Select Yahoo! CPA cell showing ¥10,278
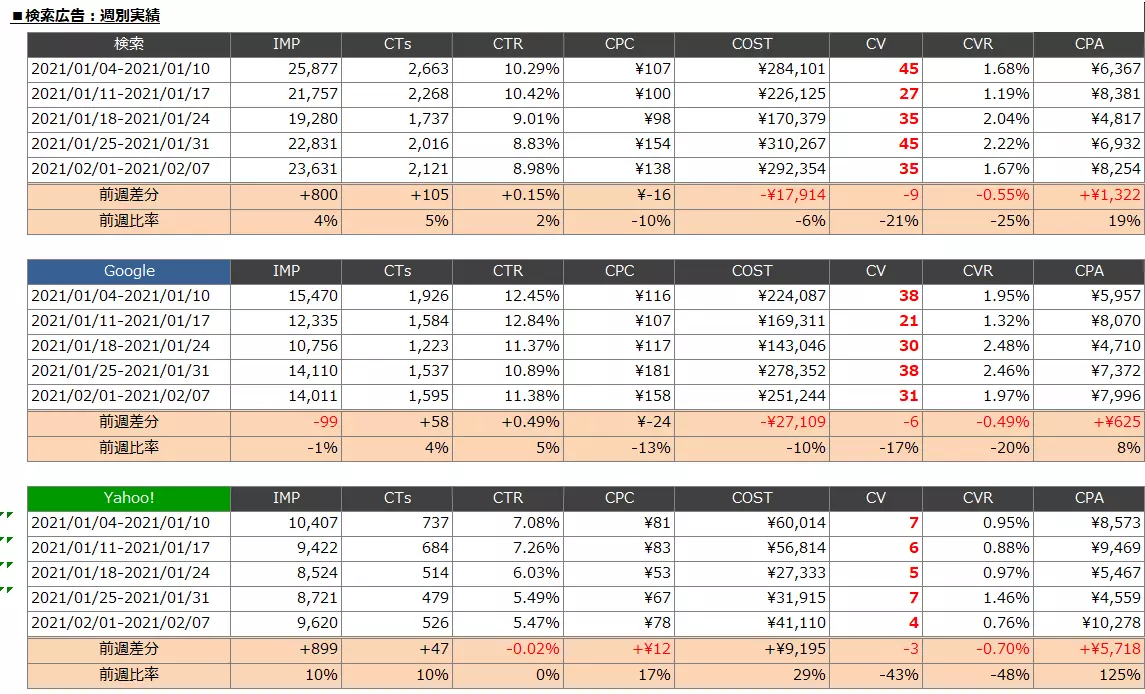 (1089, 622)
